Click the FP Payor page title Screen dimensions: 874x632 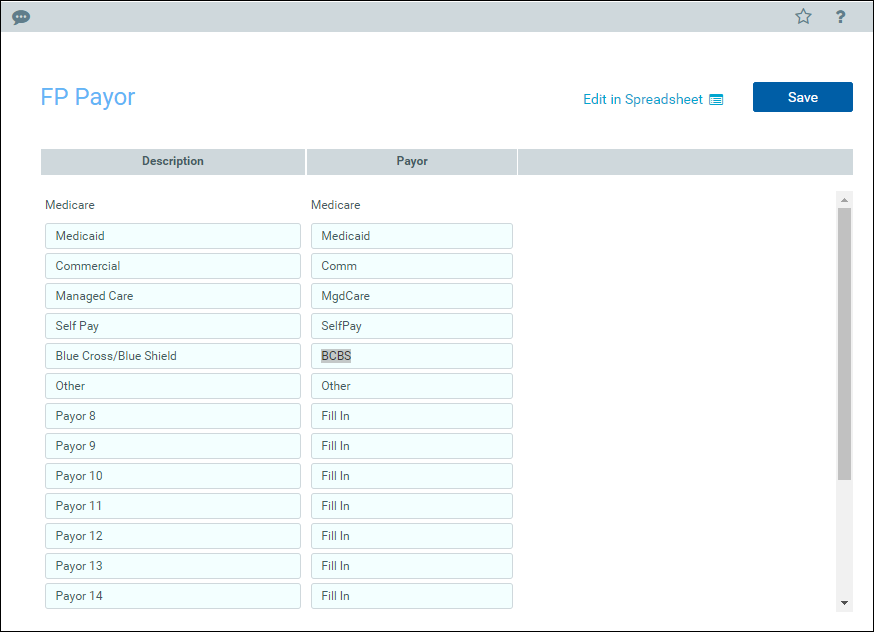coord(88,98)
